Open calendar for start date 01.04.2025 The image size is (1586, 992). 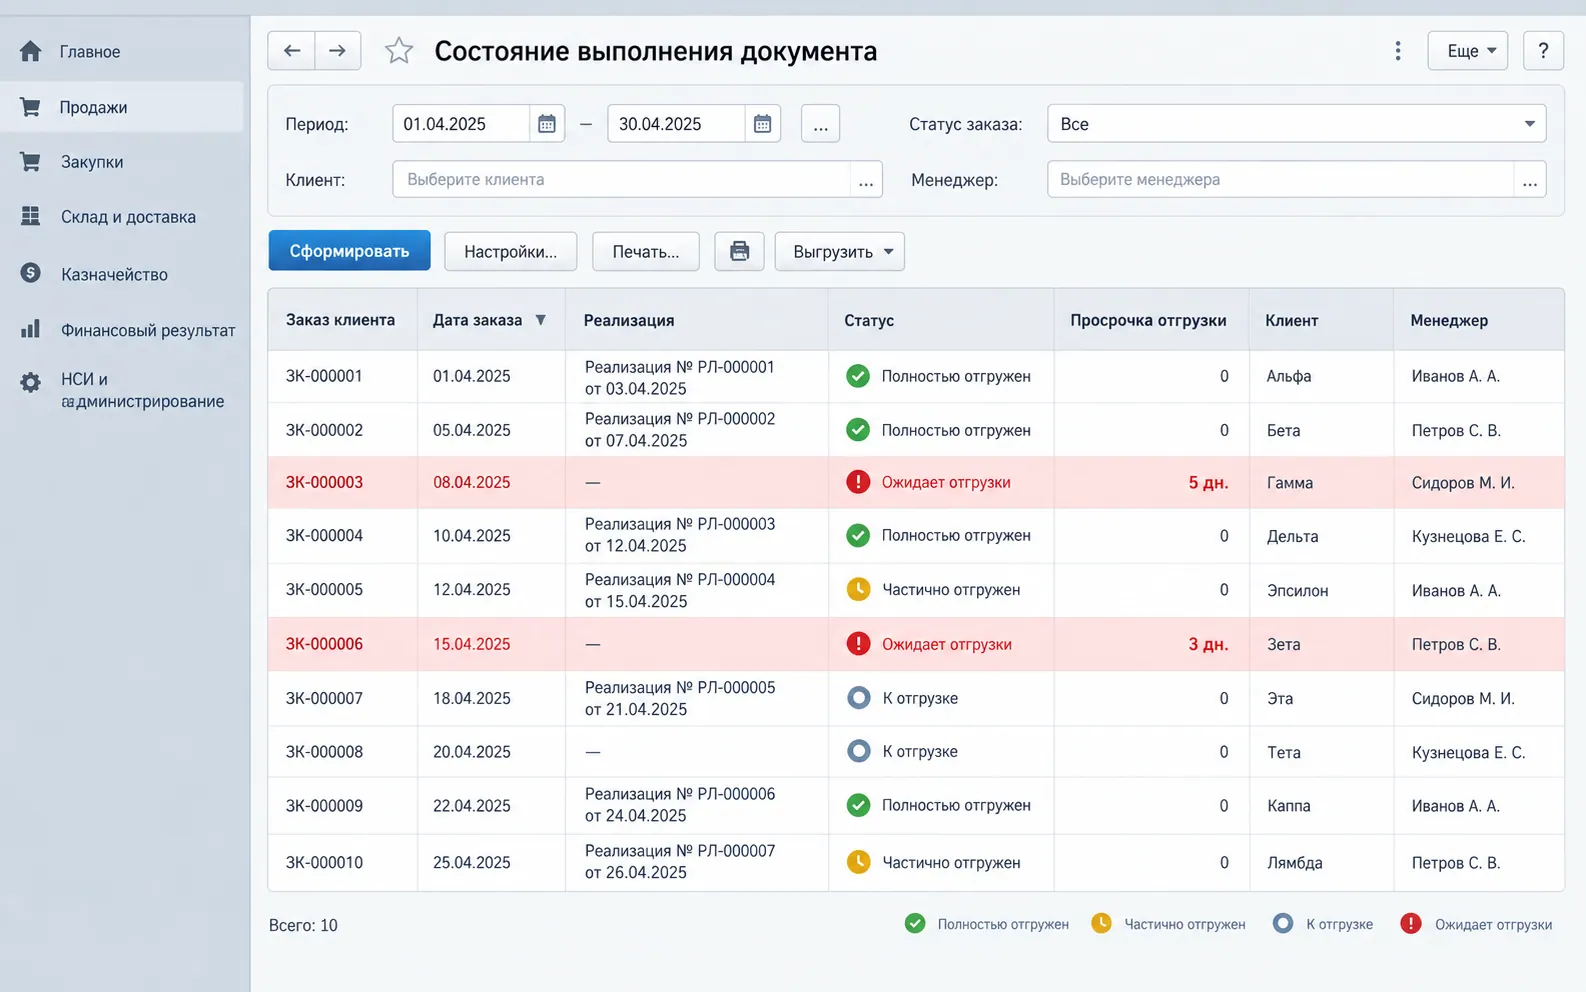(x=547, y=124)
